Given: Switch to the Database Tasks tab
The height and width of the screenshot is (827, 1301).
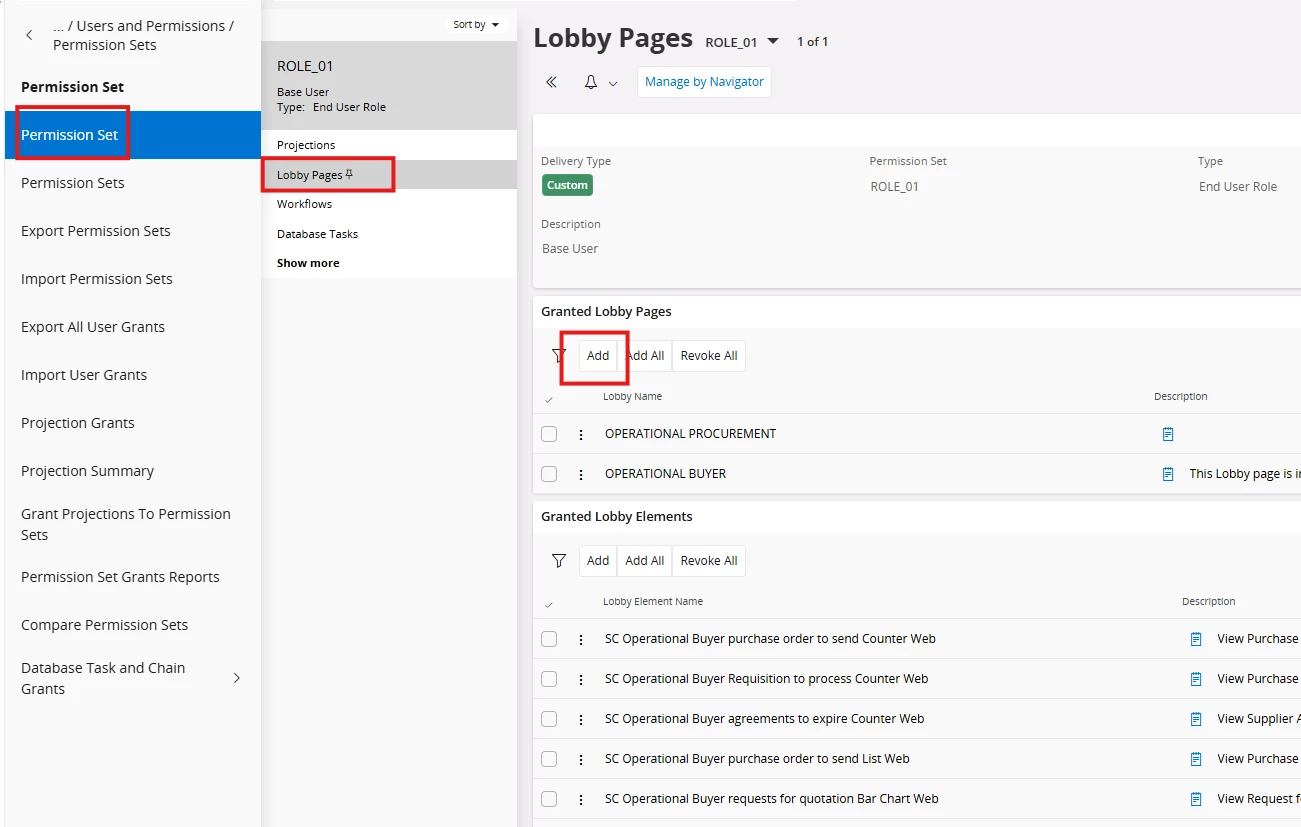Looking at the screenshot, I should (389, 234).
